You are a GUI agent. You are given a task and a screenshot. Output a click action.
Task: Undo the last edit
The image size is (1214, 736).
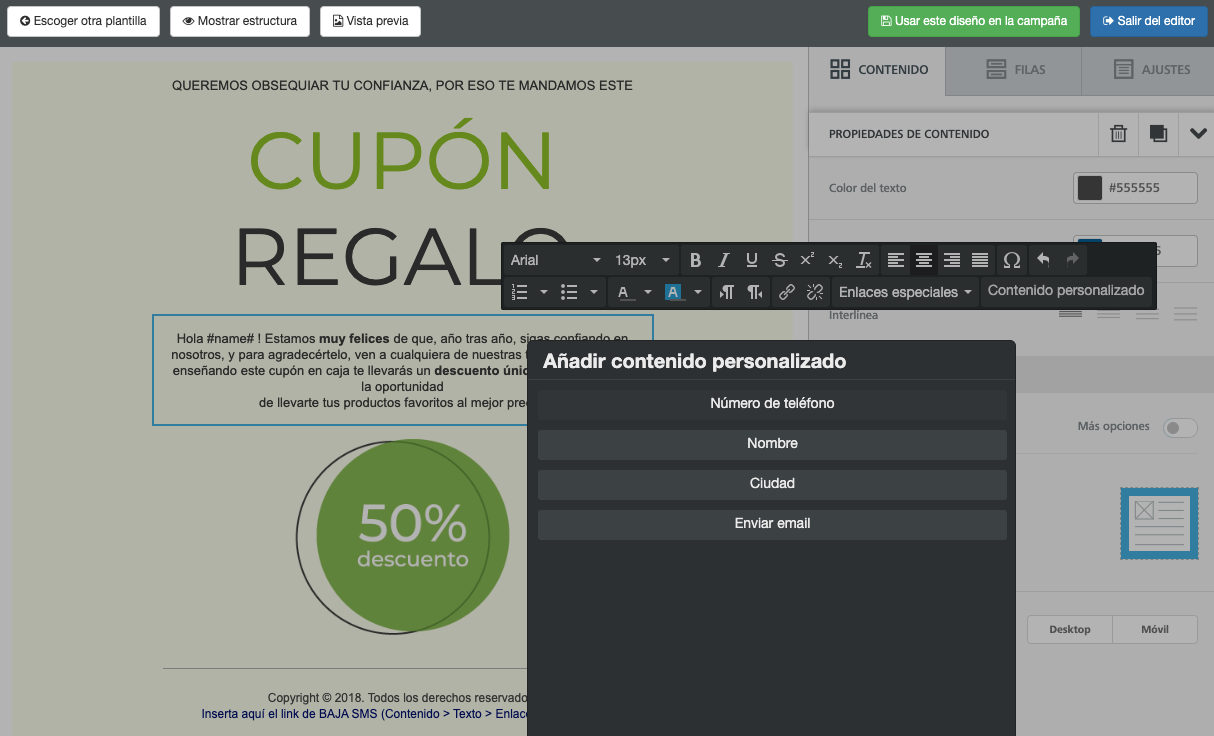pos(1043,260)
